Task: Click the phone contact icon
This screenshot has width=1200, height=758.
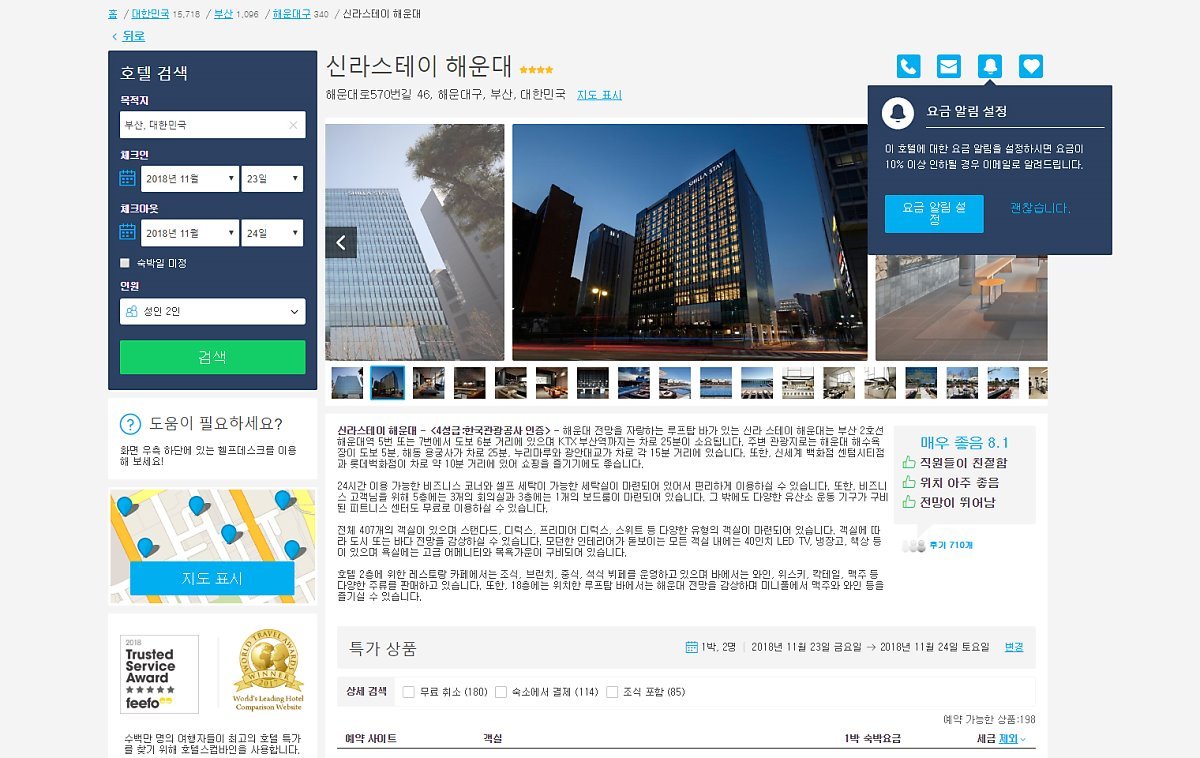Action: (908, 66)
